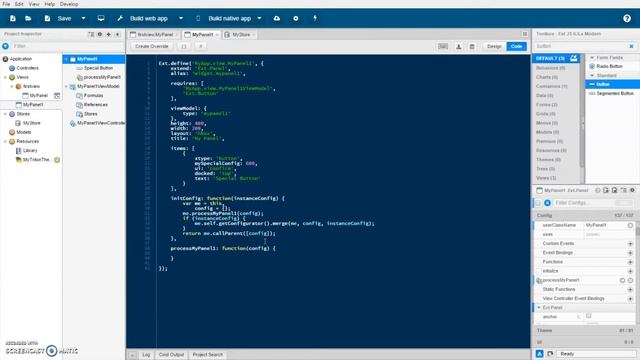The image size is (640, 360).
Task: Open settings gear icon in top toolbar
Action: 296,18
